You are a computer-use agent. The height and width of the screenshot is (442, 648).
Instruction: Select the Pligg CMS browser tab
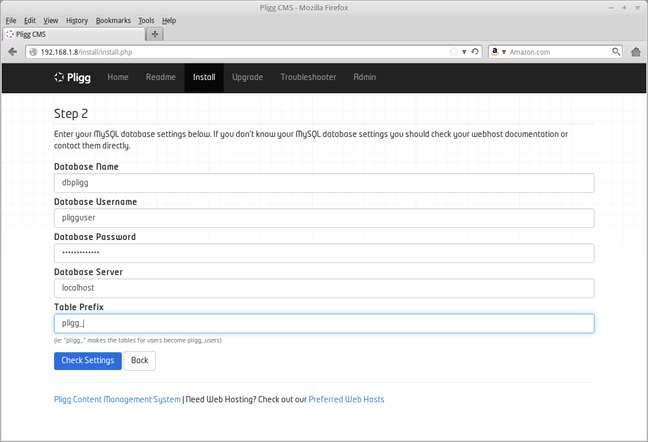click(x=74, y=34)
